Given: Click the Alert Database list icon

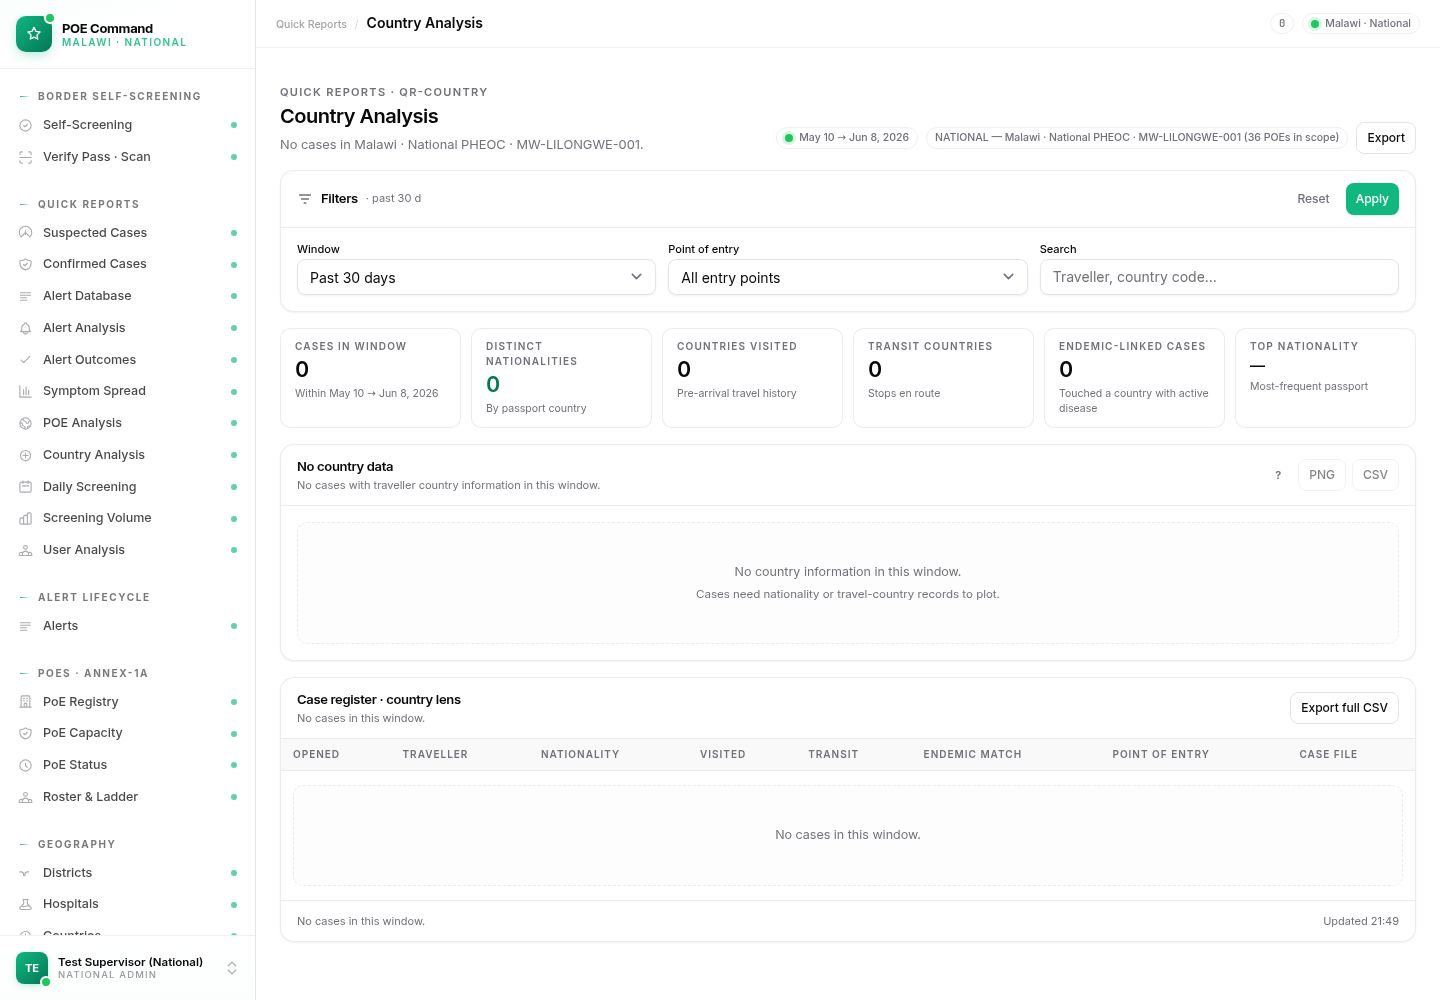Looking at the screenshot, I should [x=26, y=296].
